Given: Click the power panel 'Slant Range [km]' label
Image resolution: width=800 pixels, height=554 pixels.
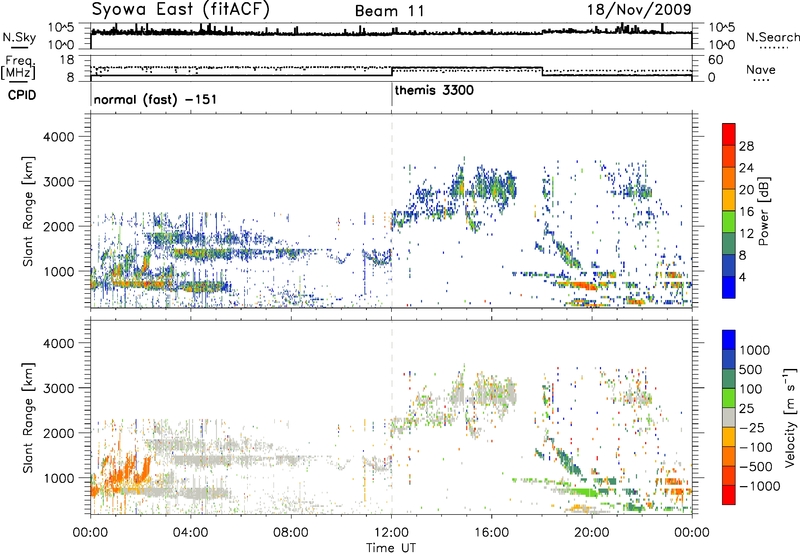Looking at the screenshot, I should pos(28,211).
